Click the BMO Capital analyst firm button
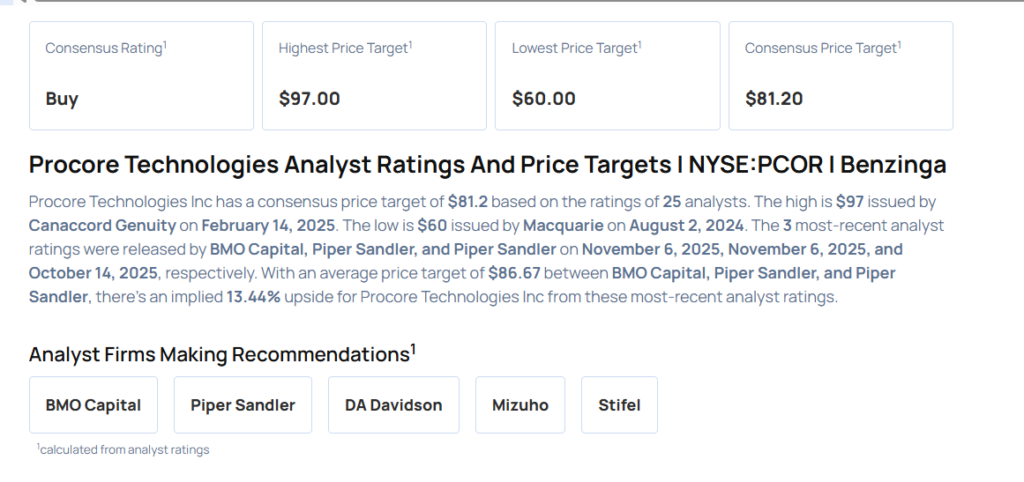Screen dimensions: 1024x482 click(x=93, y=405)
